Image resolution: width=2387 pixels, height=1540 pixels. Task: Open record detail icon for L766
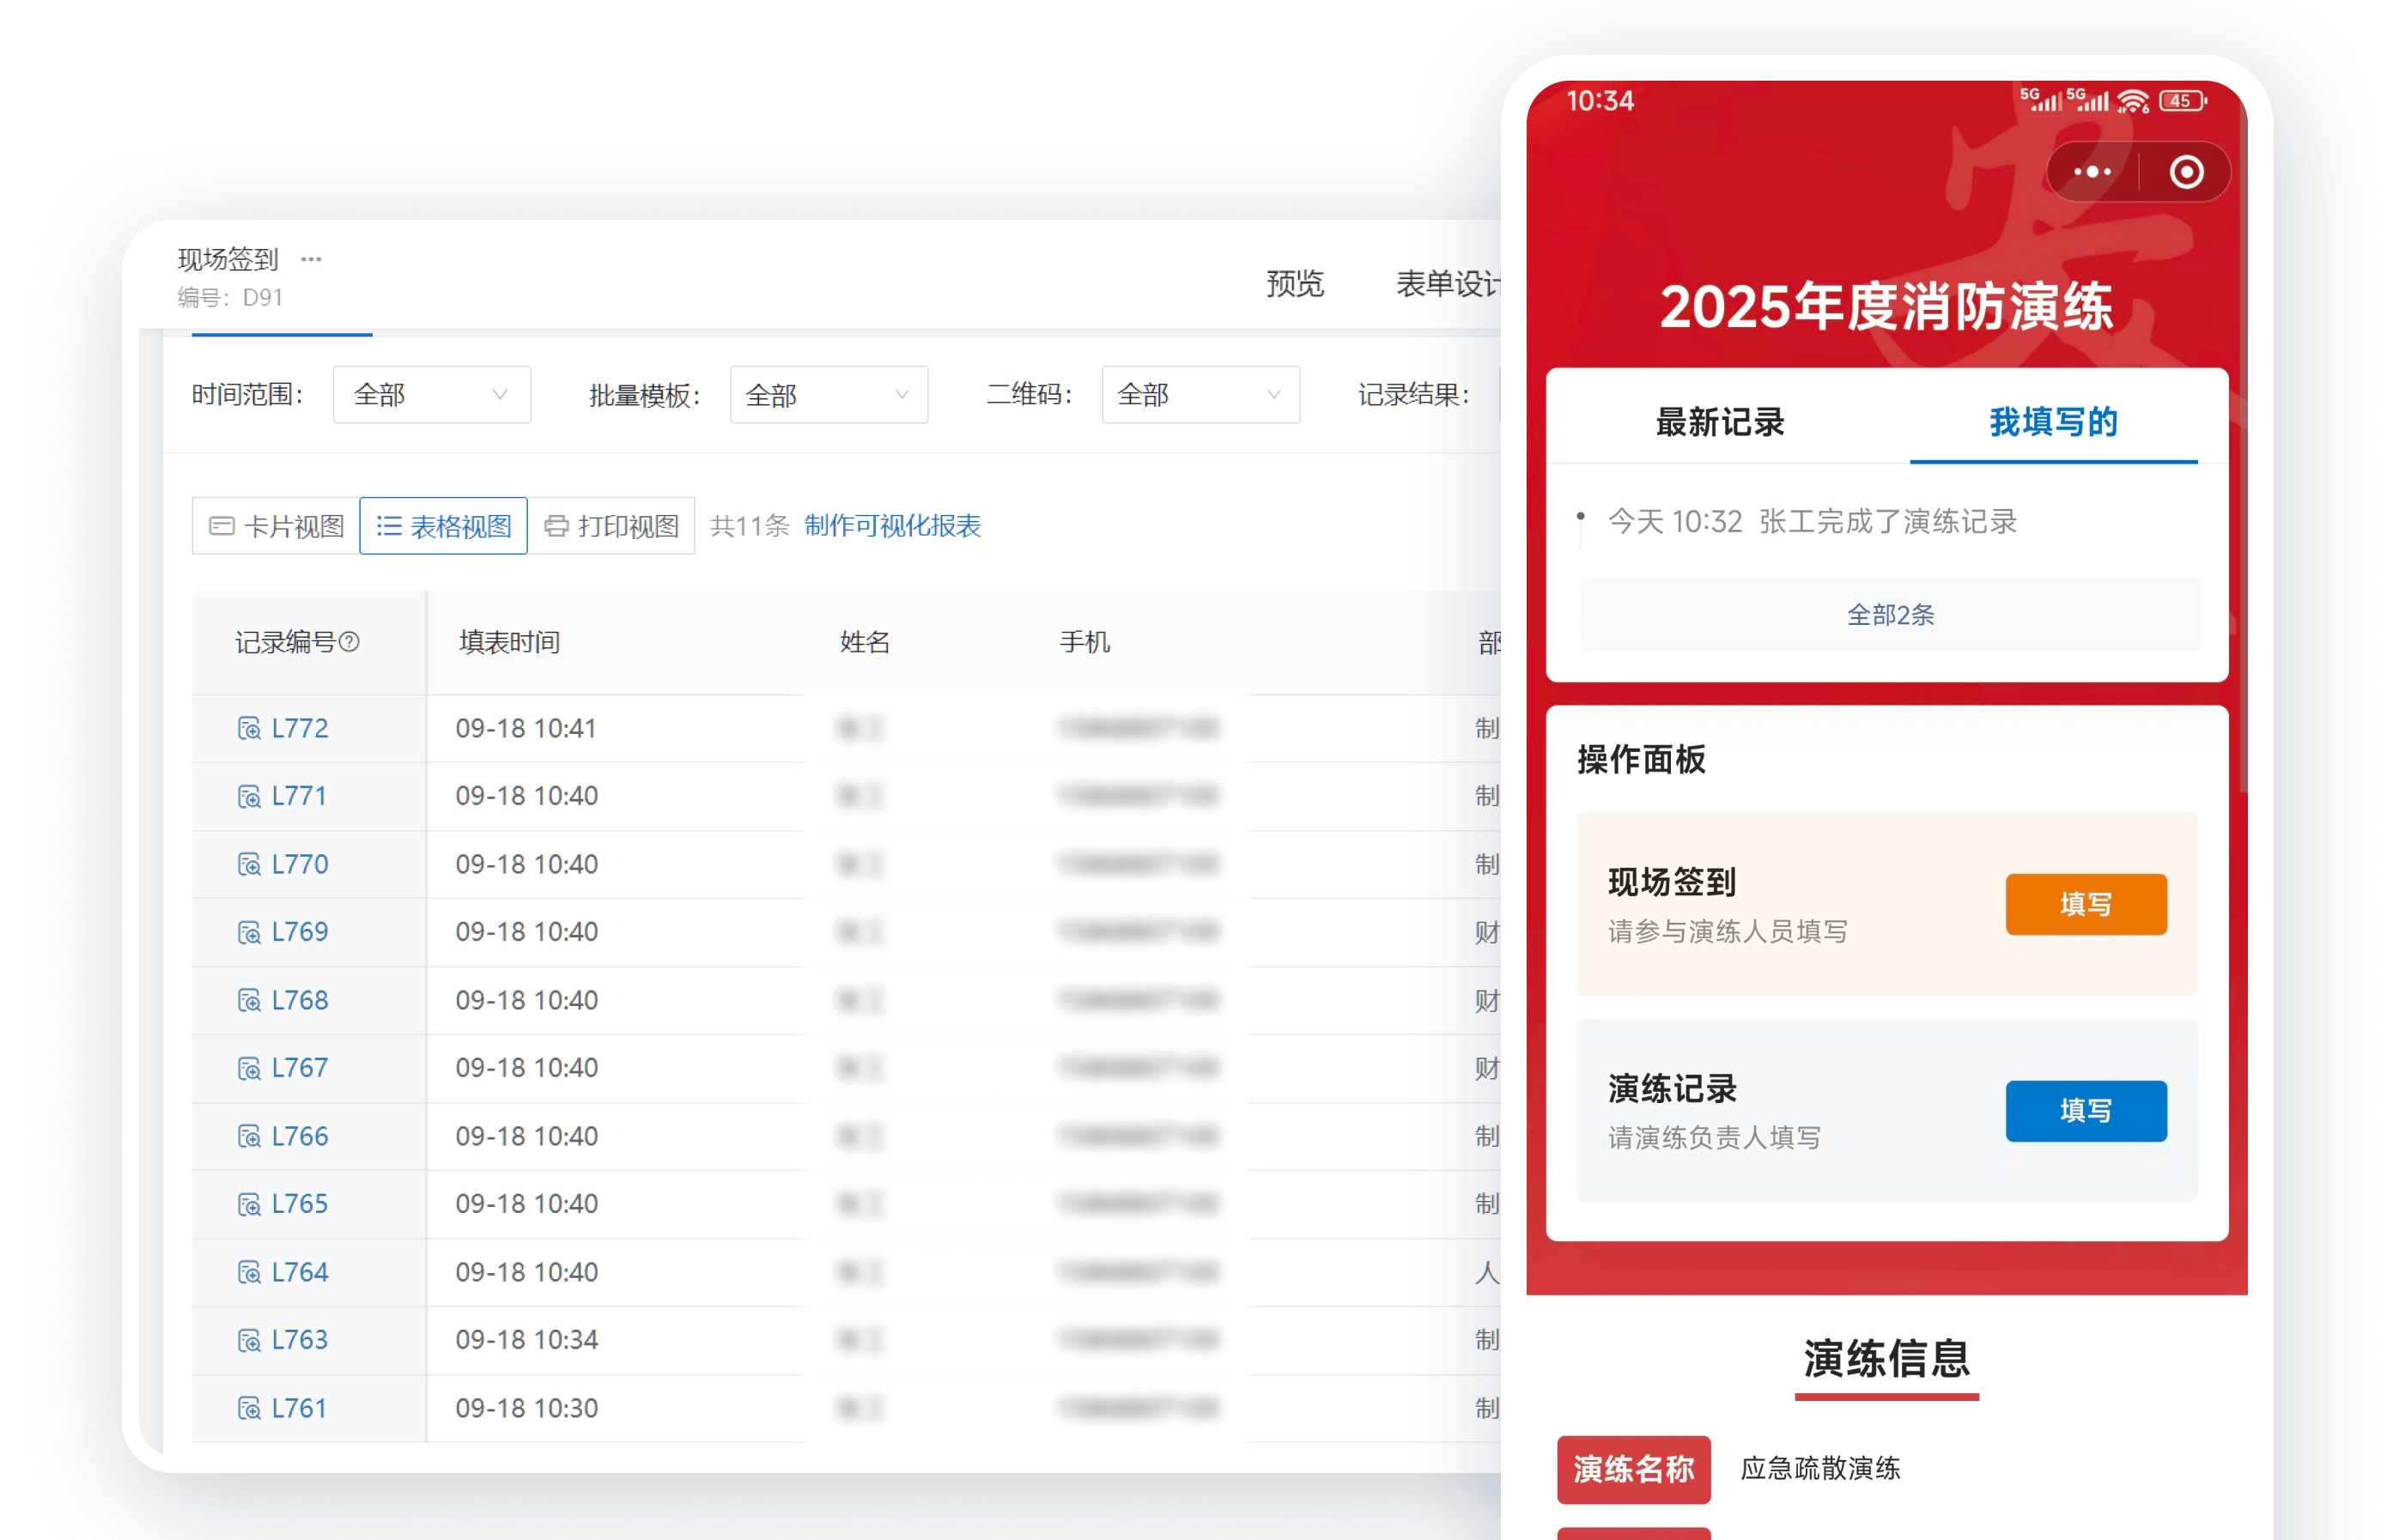(x=249, y=1136)
